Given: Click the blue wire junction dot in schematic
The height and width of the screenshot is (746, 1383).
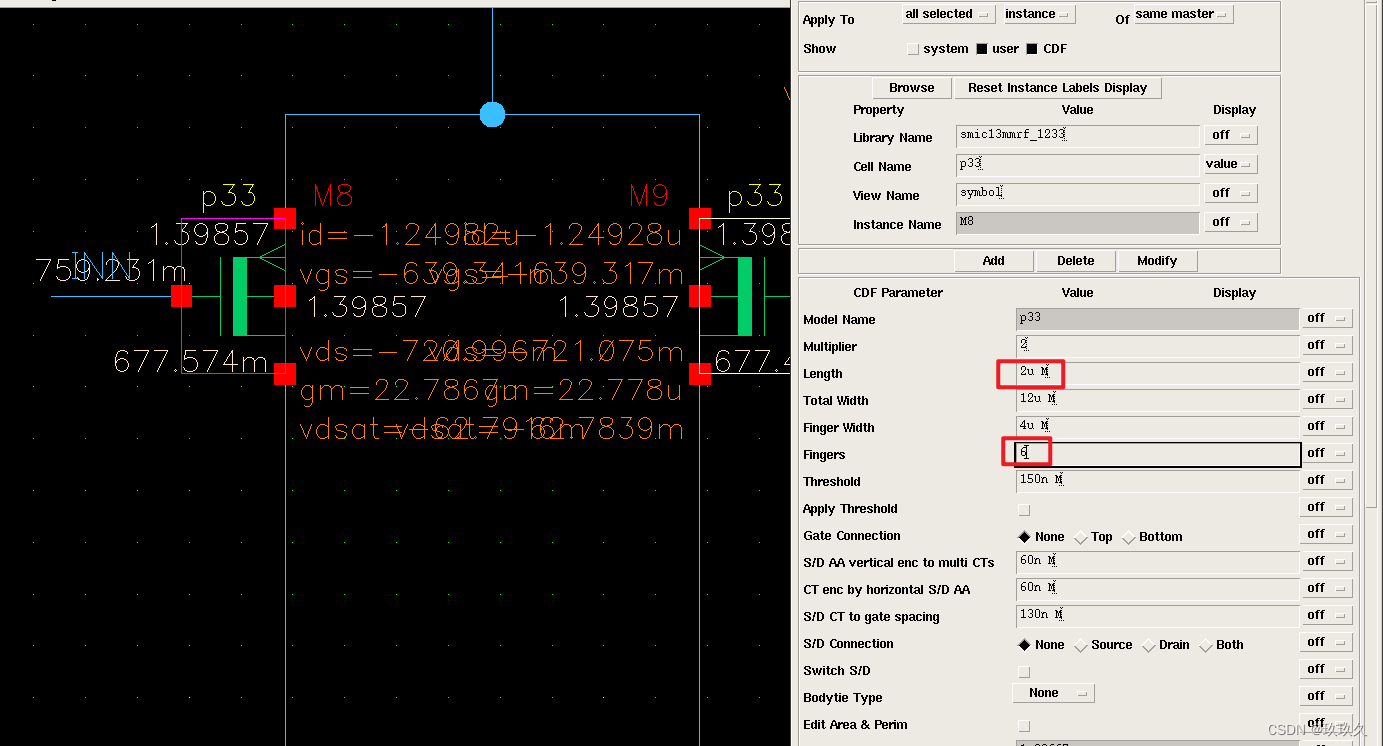Looking at the screenshot, I should [x=492, y=114].
